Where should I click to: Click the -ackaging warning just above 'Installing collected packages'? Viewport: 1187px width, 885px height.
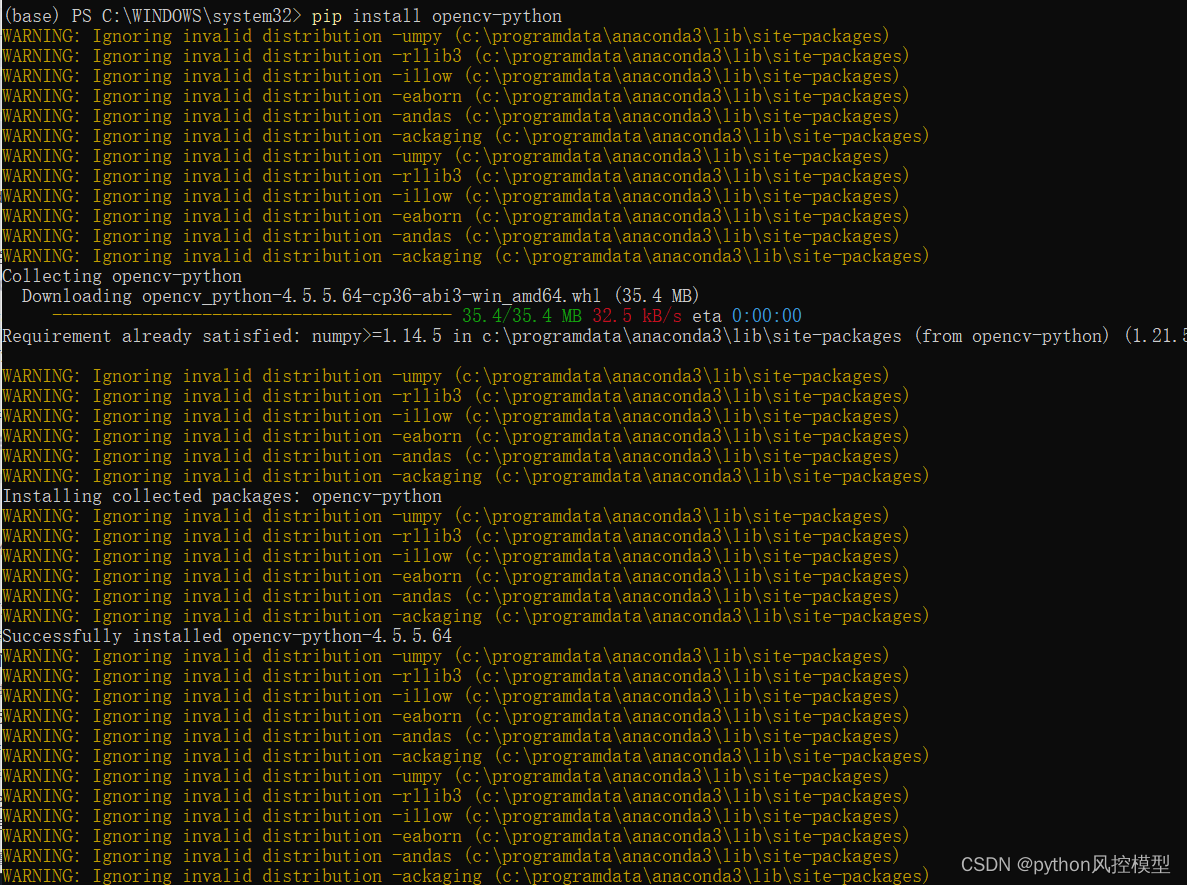466,476
